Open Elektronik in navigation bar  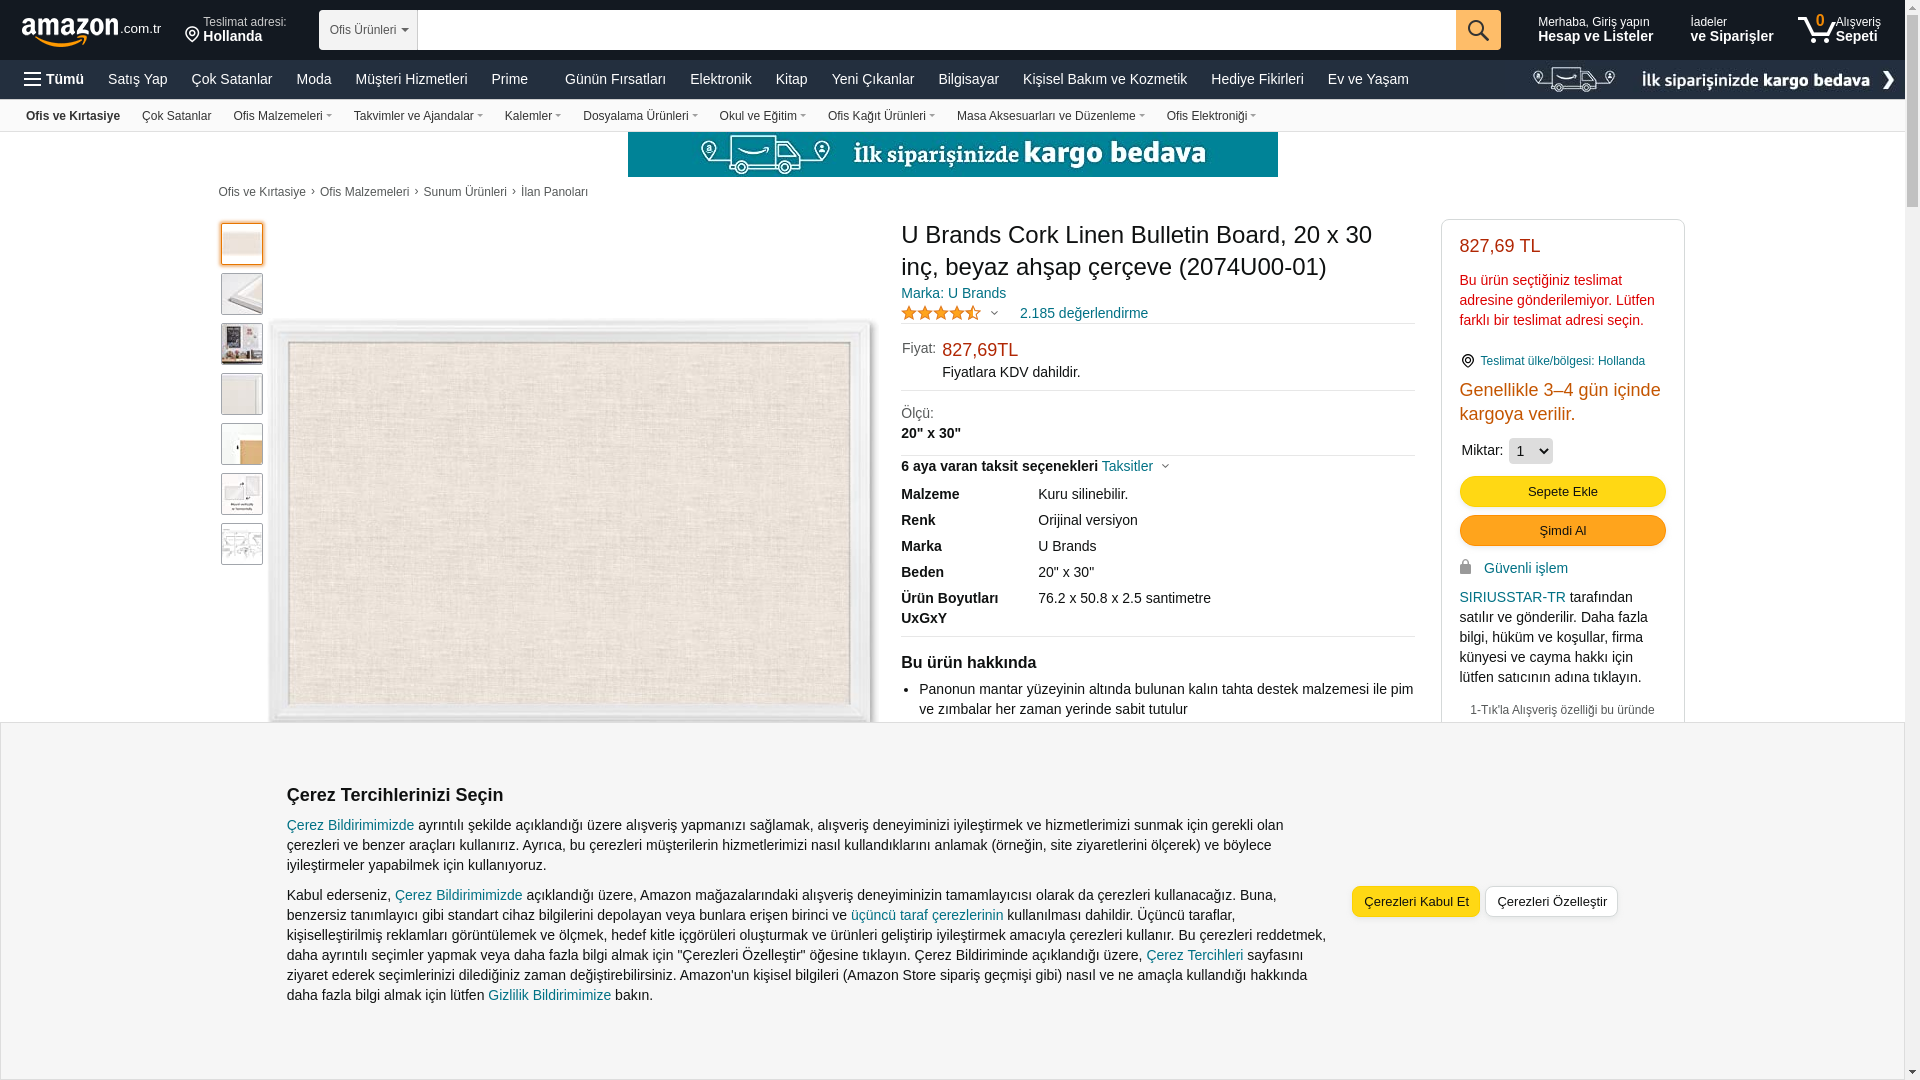point(720,79)
